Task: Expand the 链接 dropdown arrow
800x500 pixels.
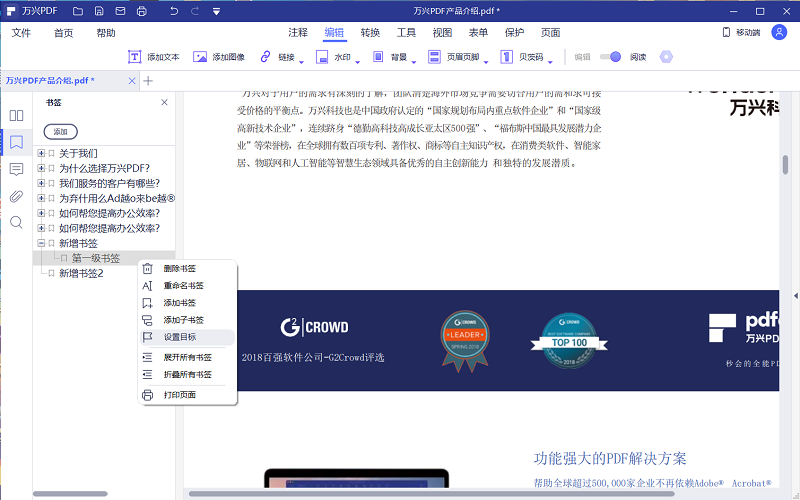Action: (301, 62)
